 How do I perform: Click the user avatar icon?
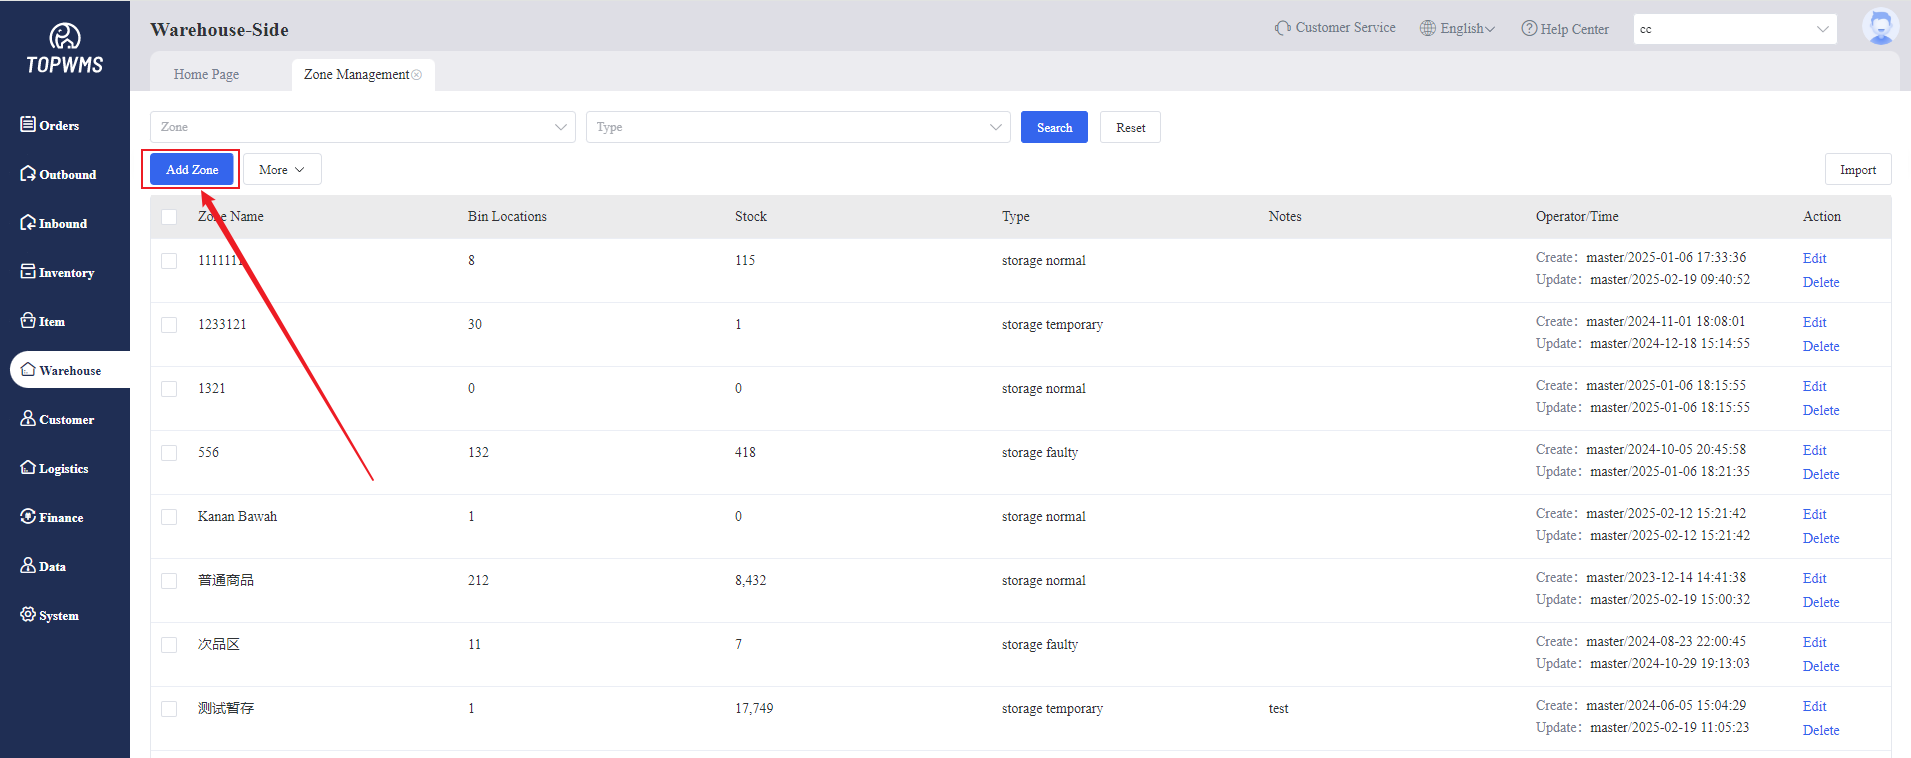(1880, 27)
